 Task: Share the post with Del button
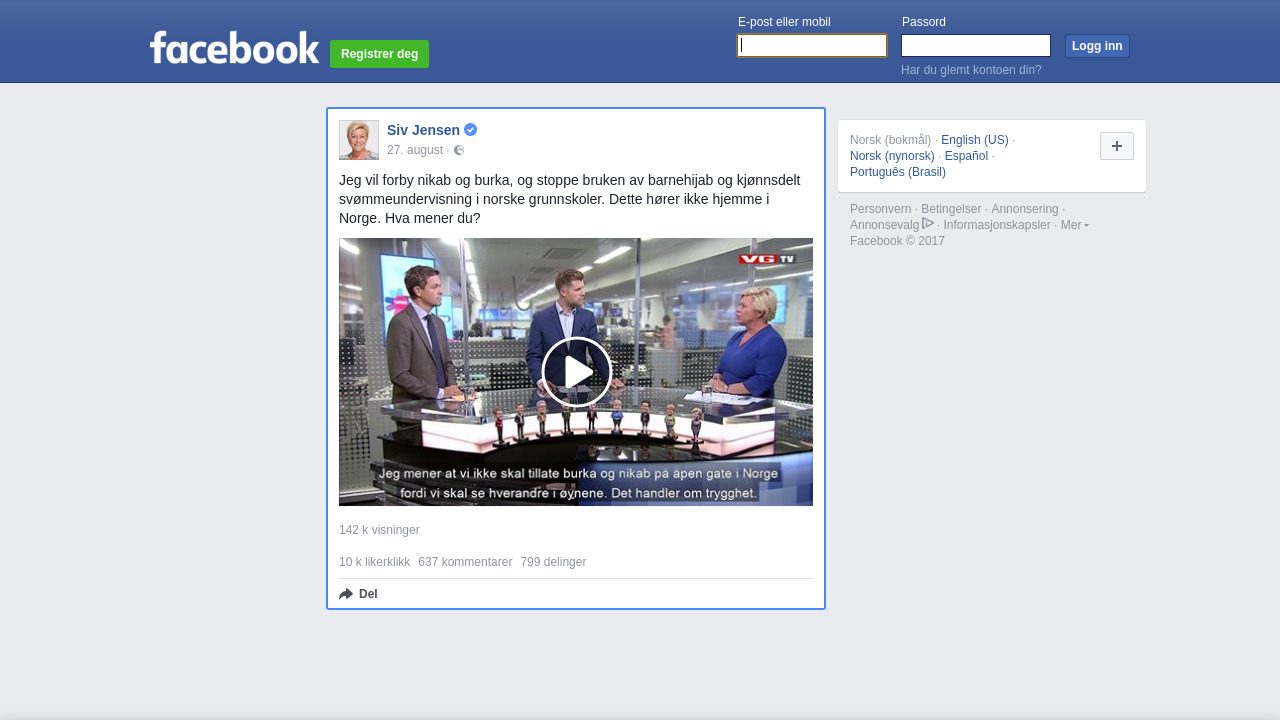(x=359, y=594)
